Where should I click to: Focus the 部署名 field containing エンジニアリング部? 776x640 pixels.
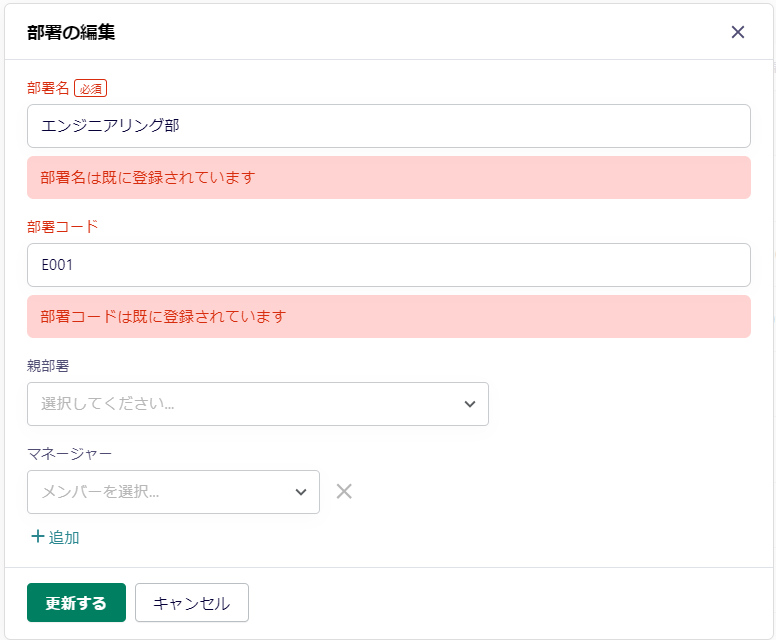pos(388,126)
